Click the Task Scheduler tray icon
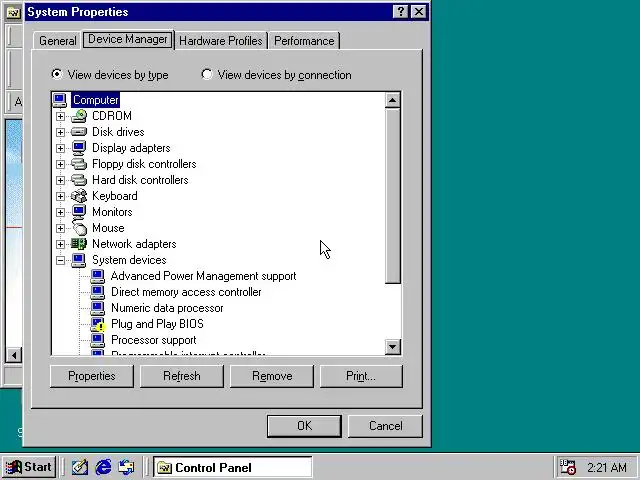Screen dimensions: 640x480 pos(567,467)
